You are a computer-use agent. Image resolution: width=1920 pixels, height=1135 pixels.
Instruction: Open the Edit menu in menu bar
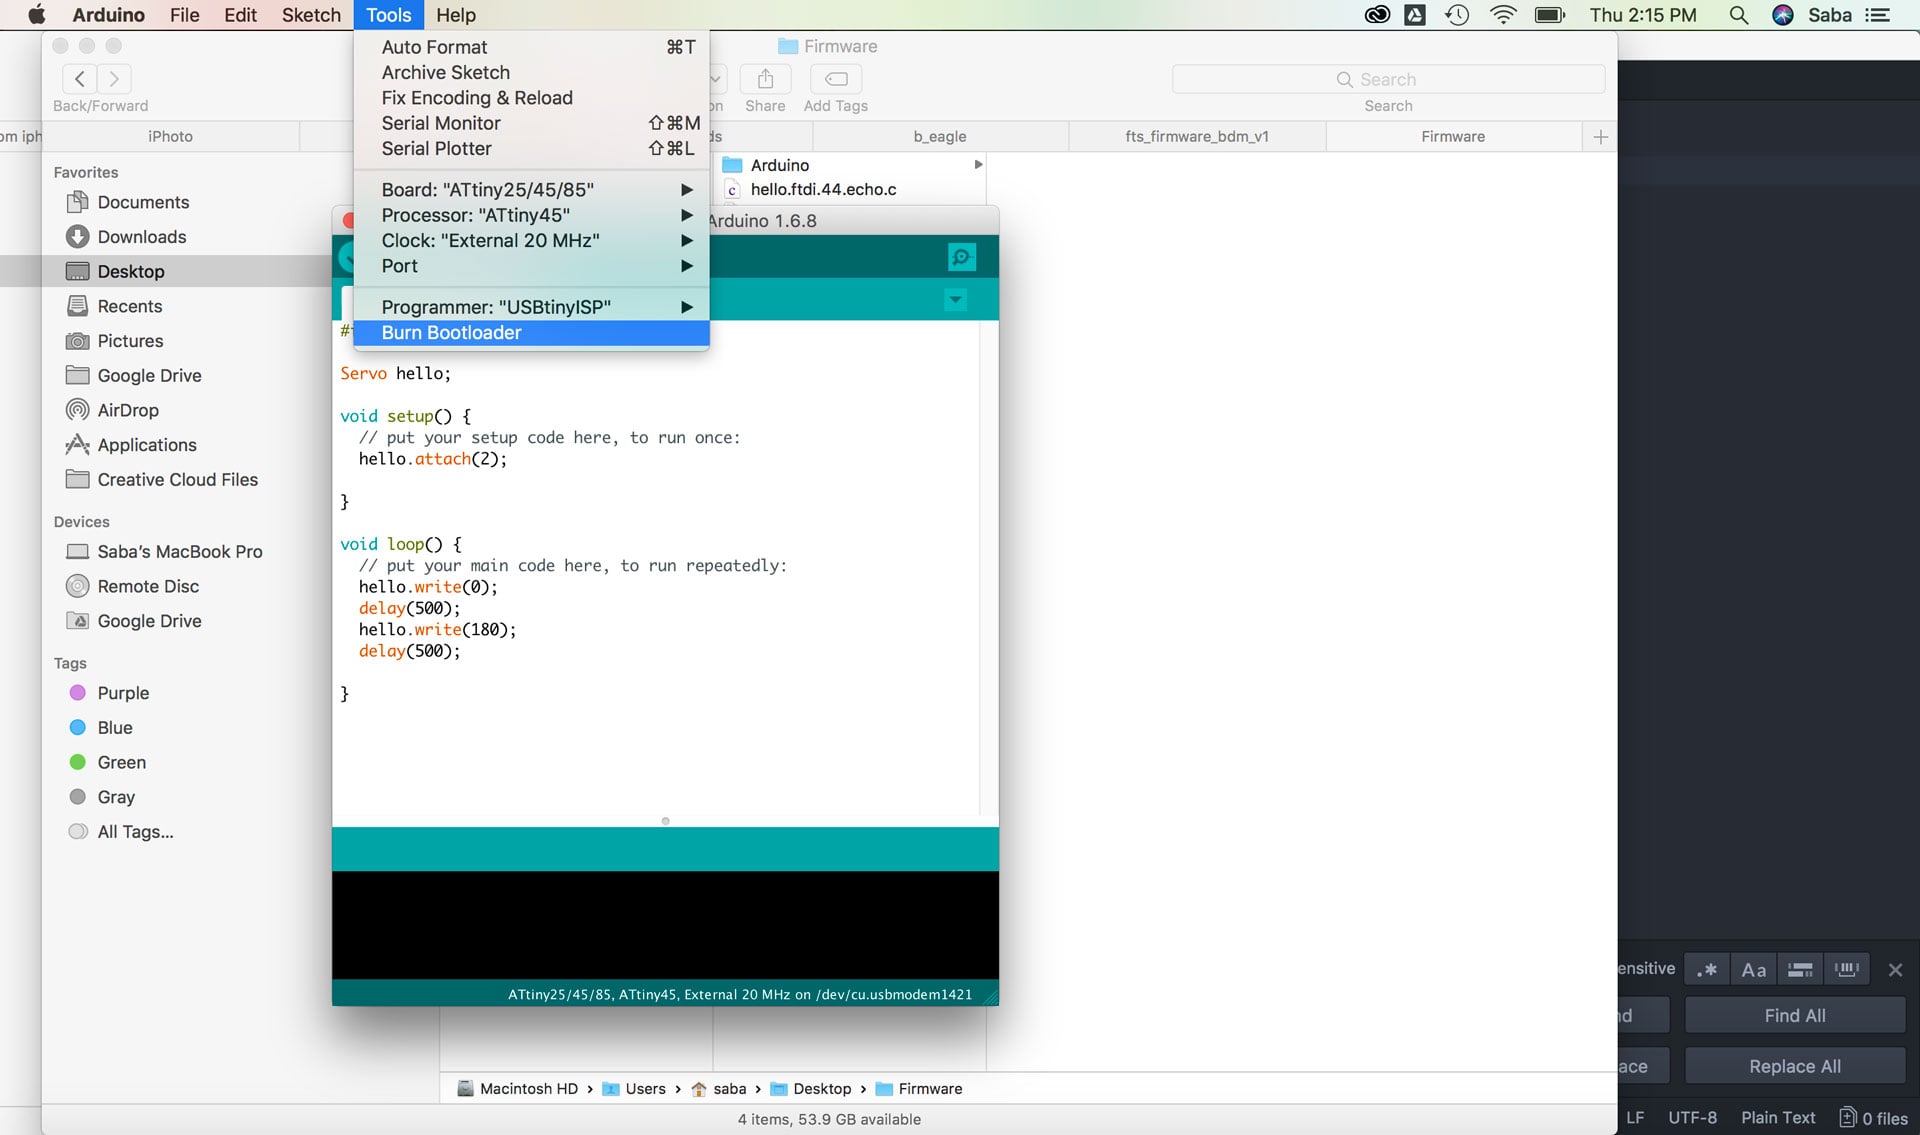tap(240, 15)
